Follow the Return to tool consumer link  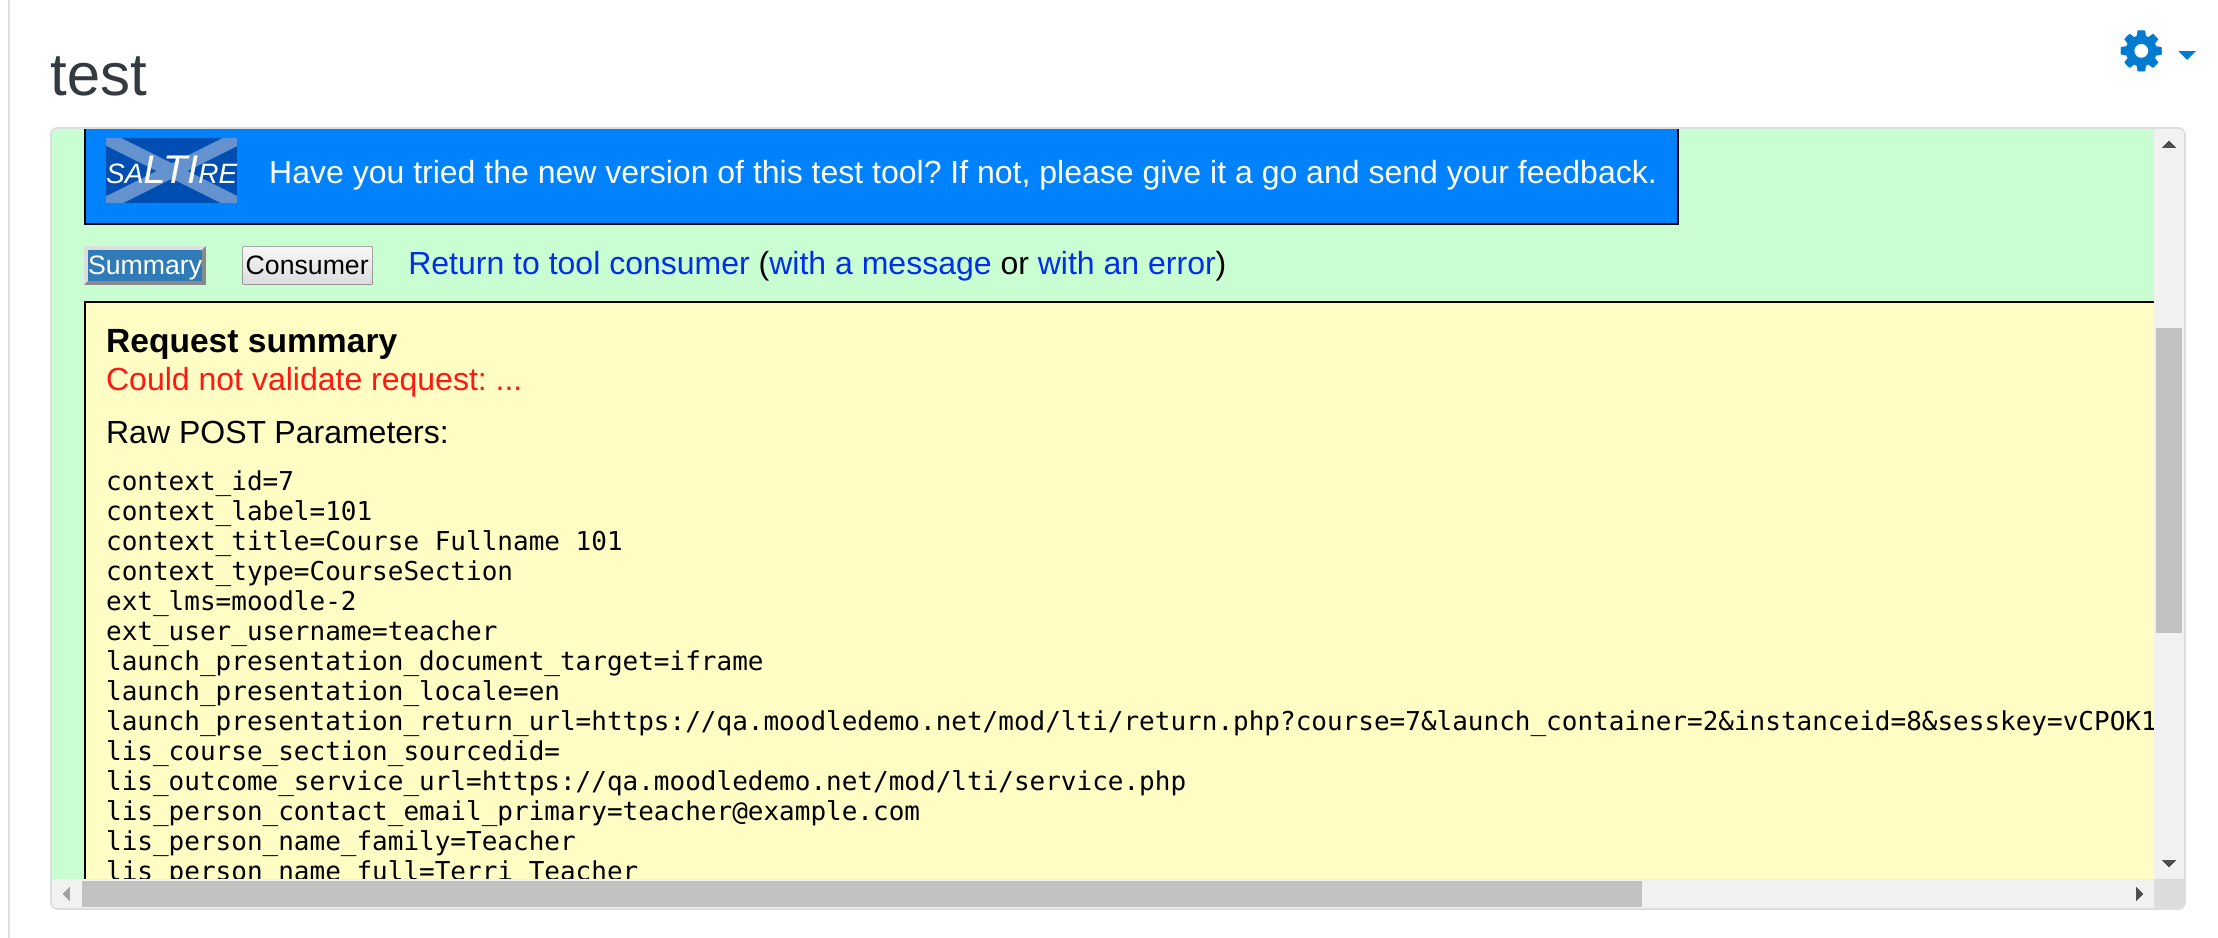[578, 263]
